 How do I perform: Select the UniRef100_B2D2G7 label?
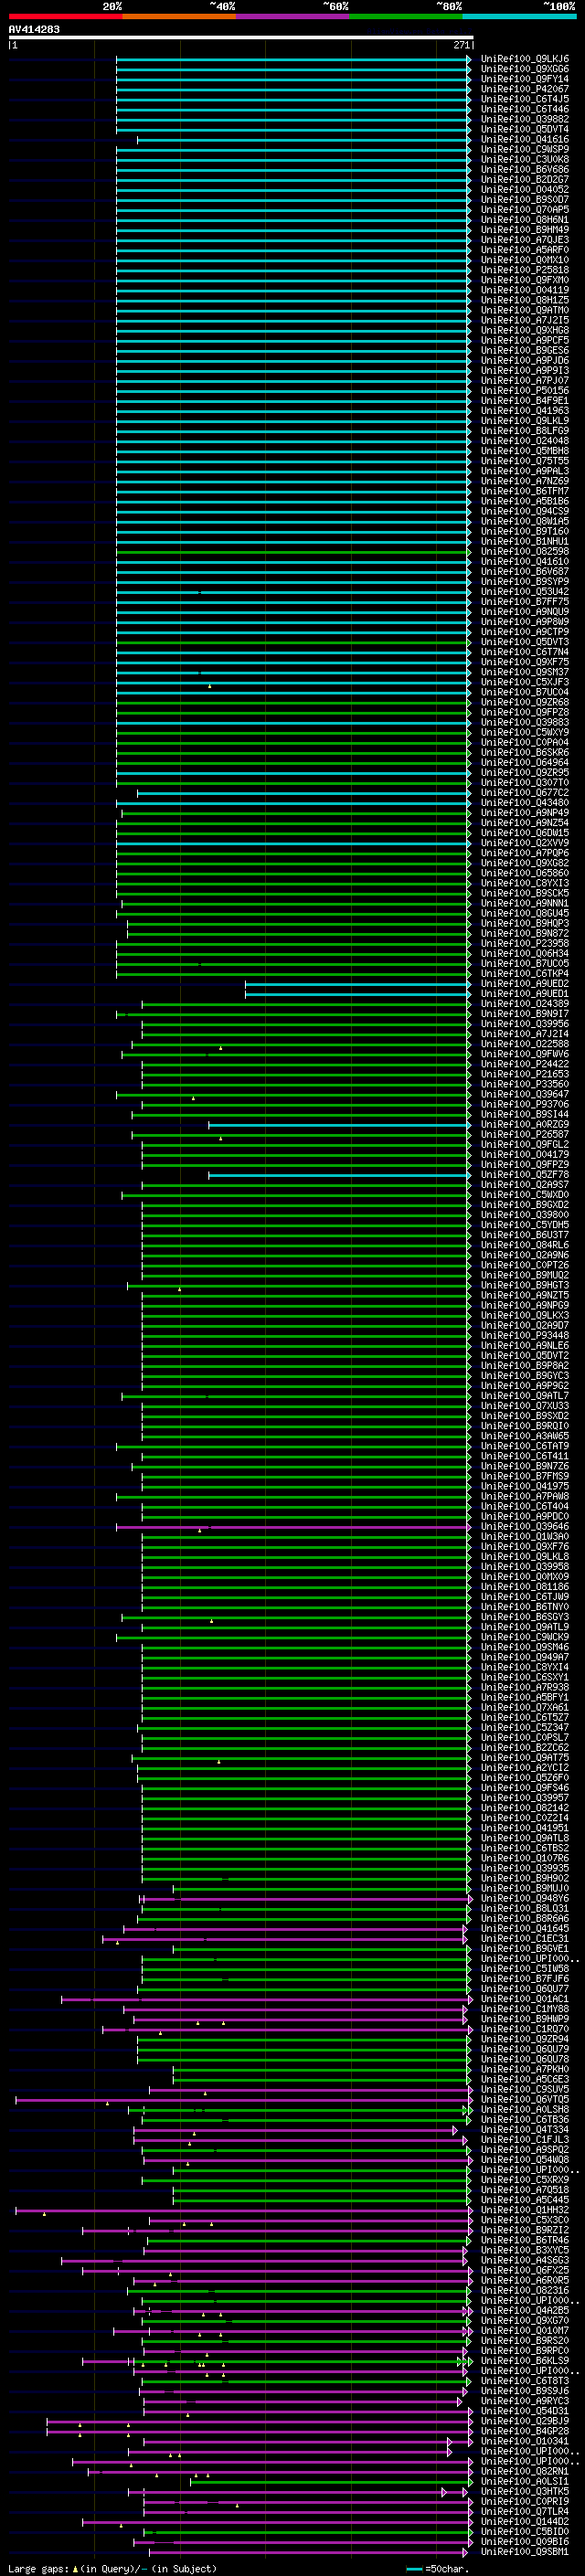pos(525,180)
